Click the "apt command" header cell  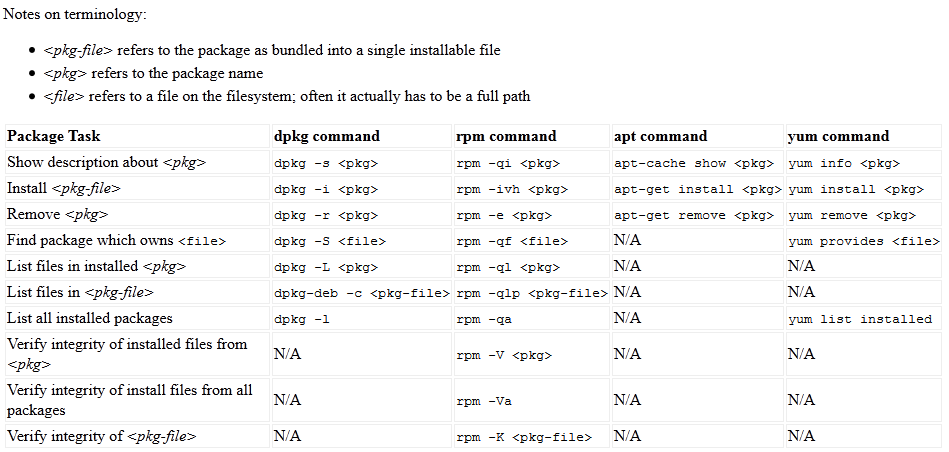pyautogui.click(x=661, y=136)
